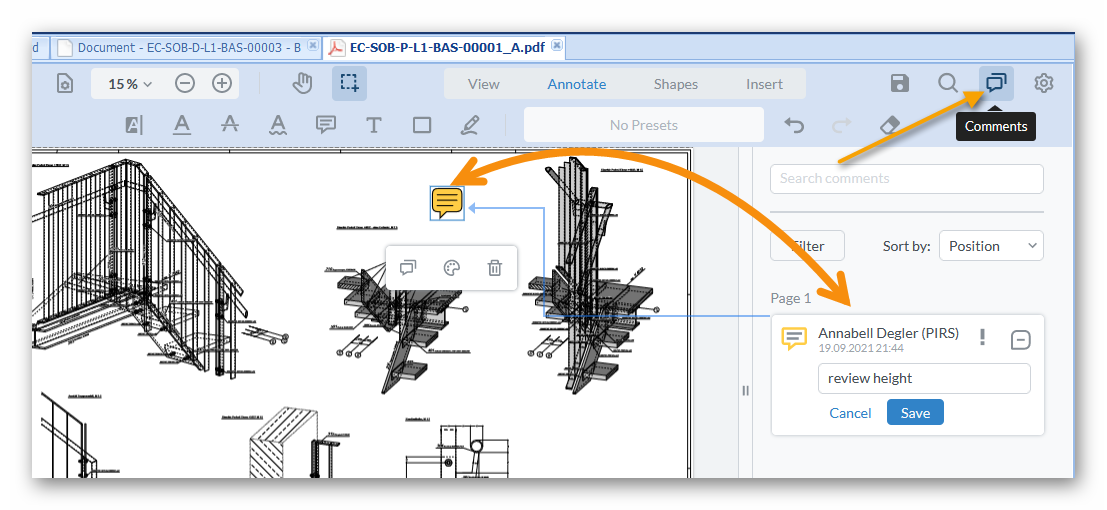The image size is (1107, 510).
Task: Click the zoom out minus icon
Action: [185, 84]
